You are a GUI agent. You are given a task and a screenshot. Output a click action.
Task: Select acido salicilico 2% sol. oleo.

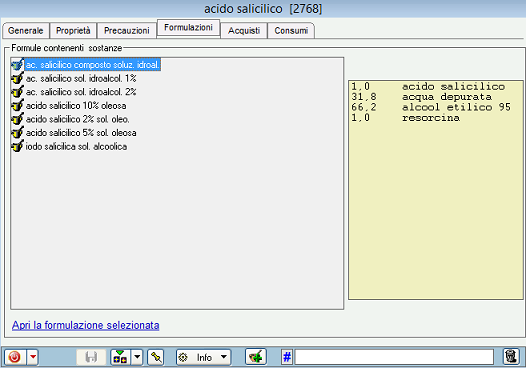(78, 119)
